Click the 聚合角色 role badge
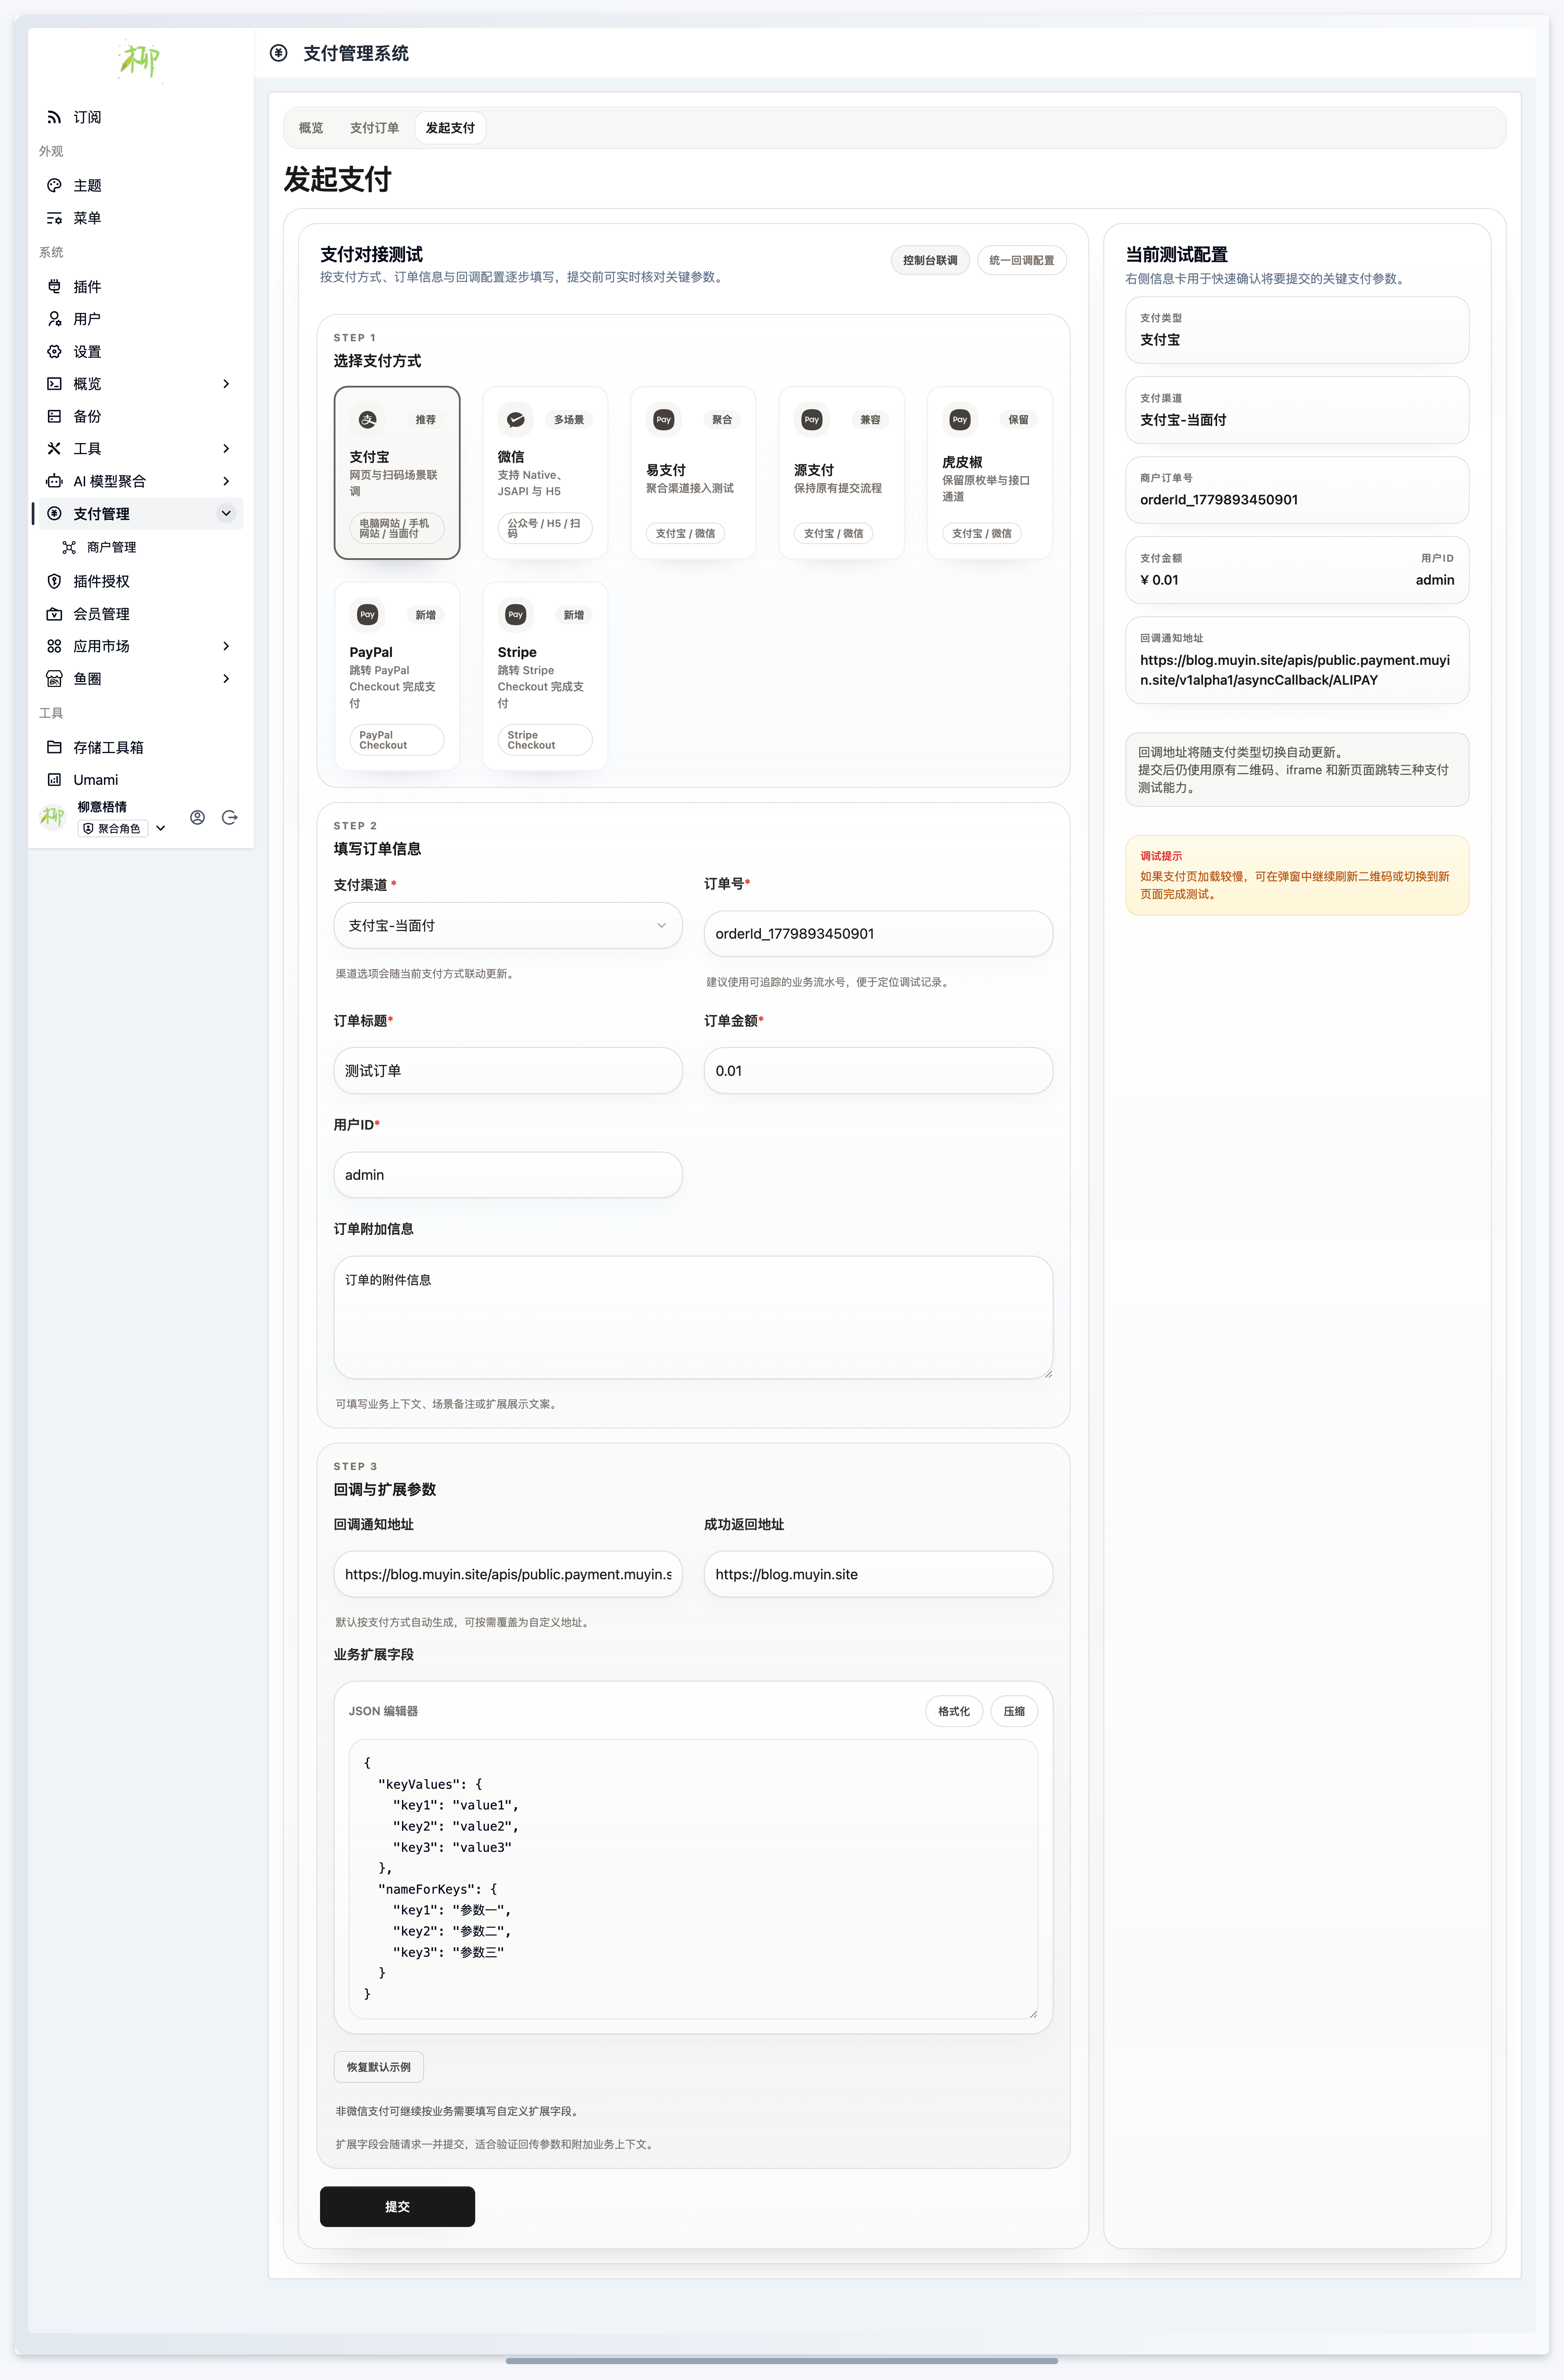1564x2380 pixels. pyautogui.click(x=112, y=828)
